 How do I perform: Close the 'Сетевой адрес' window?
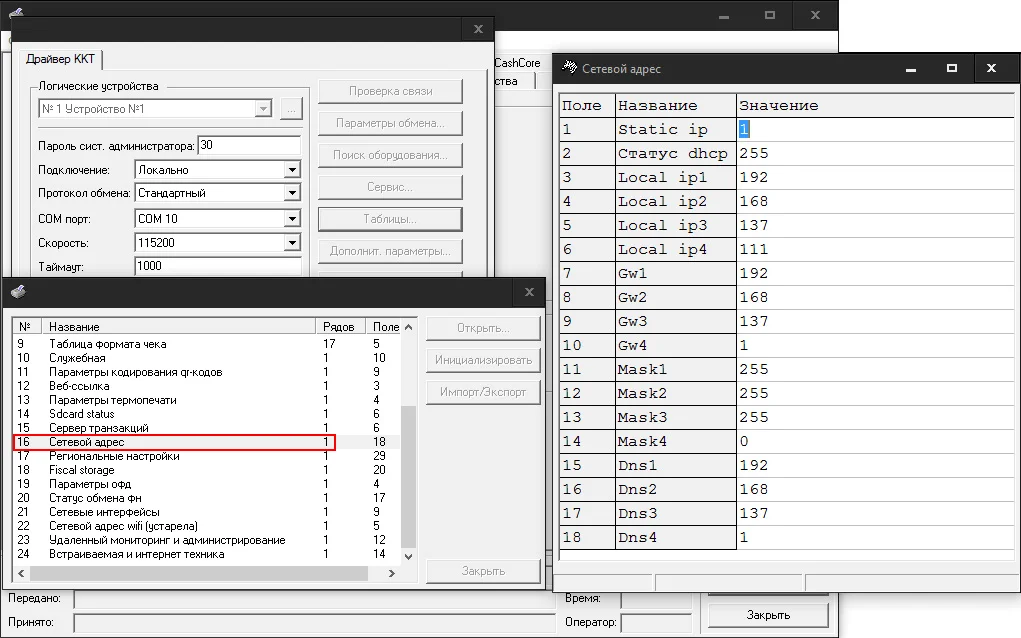991,68
